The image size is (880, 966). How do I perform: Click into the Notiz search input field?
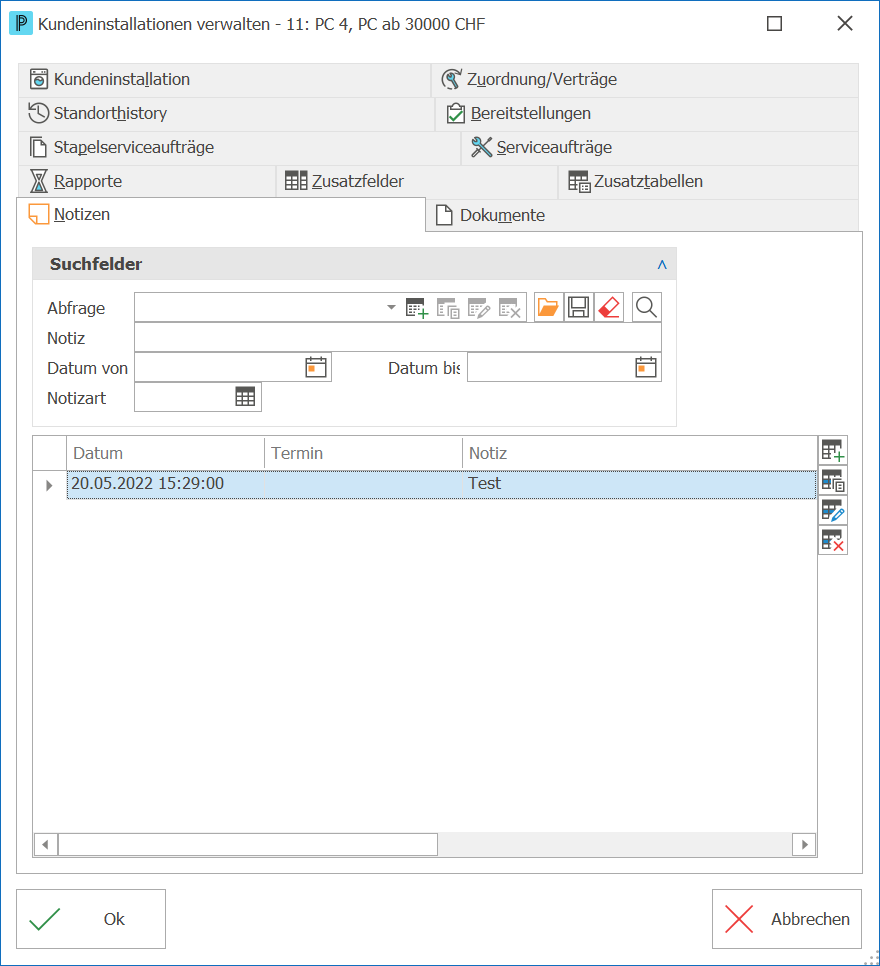tap(398, 337)
